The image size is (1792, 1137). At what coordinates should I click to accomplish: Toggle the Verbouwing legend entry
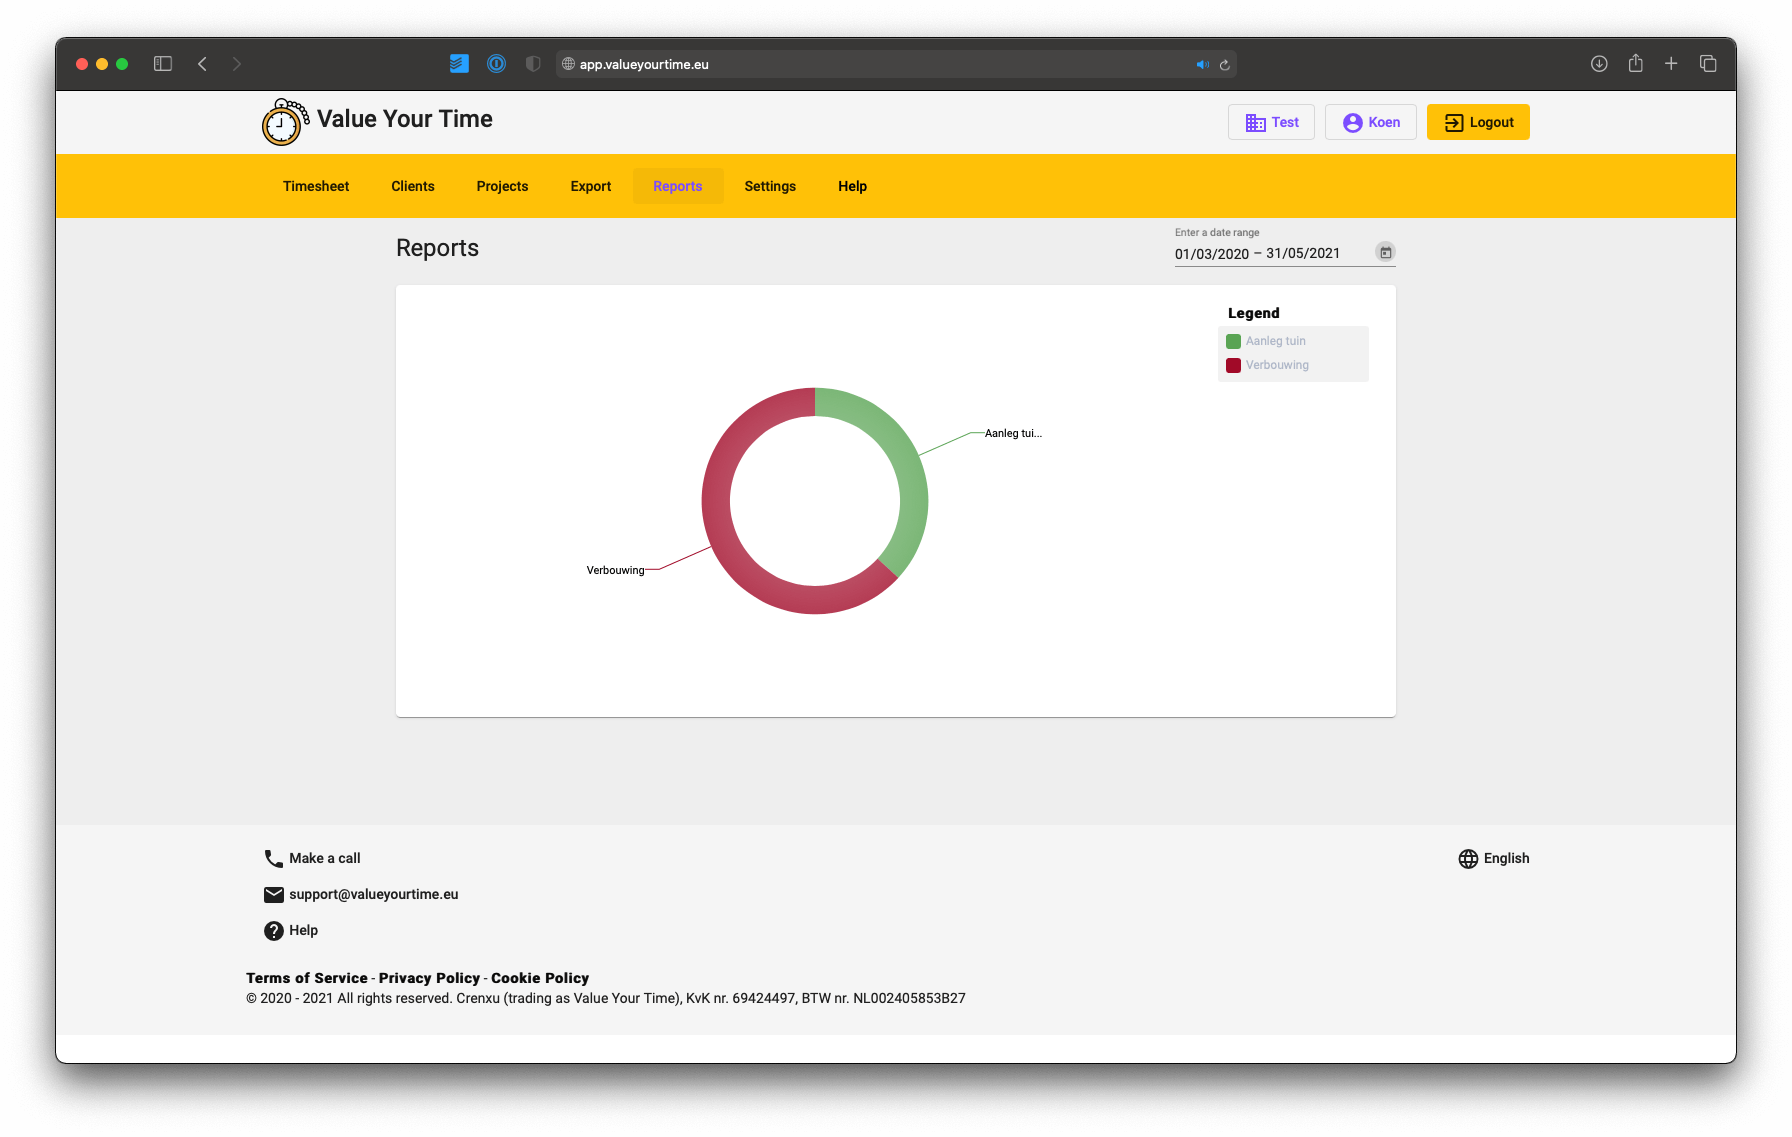pyautogui.click(x=1278, y=365)
